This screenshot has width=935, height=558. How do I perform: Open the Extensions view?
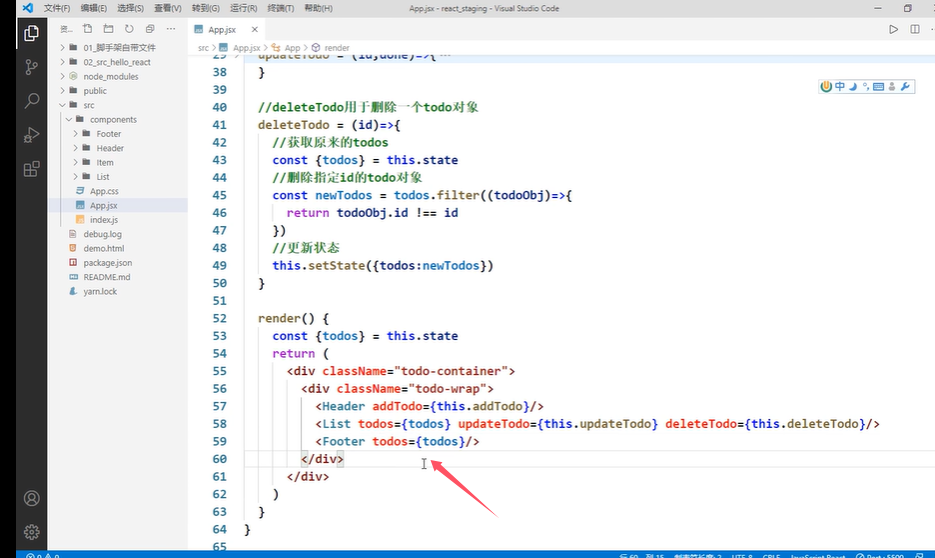pos(32,169)
